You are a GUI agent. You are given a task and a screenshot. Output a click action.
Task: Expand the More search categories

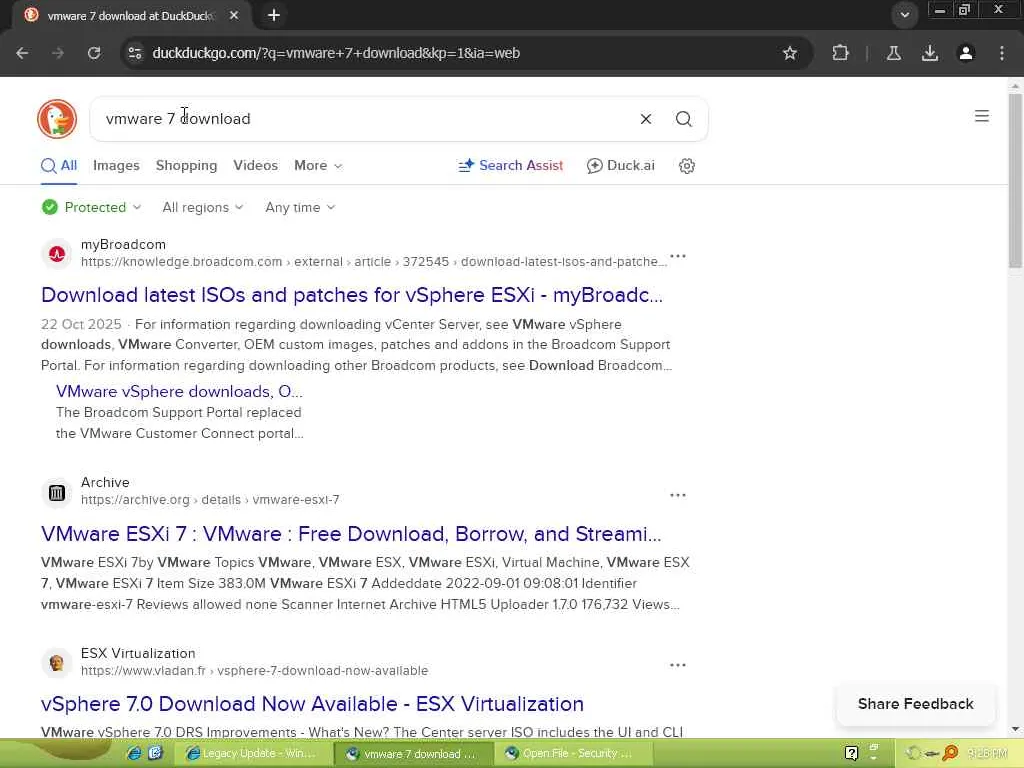(x=318, y=166)
